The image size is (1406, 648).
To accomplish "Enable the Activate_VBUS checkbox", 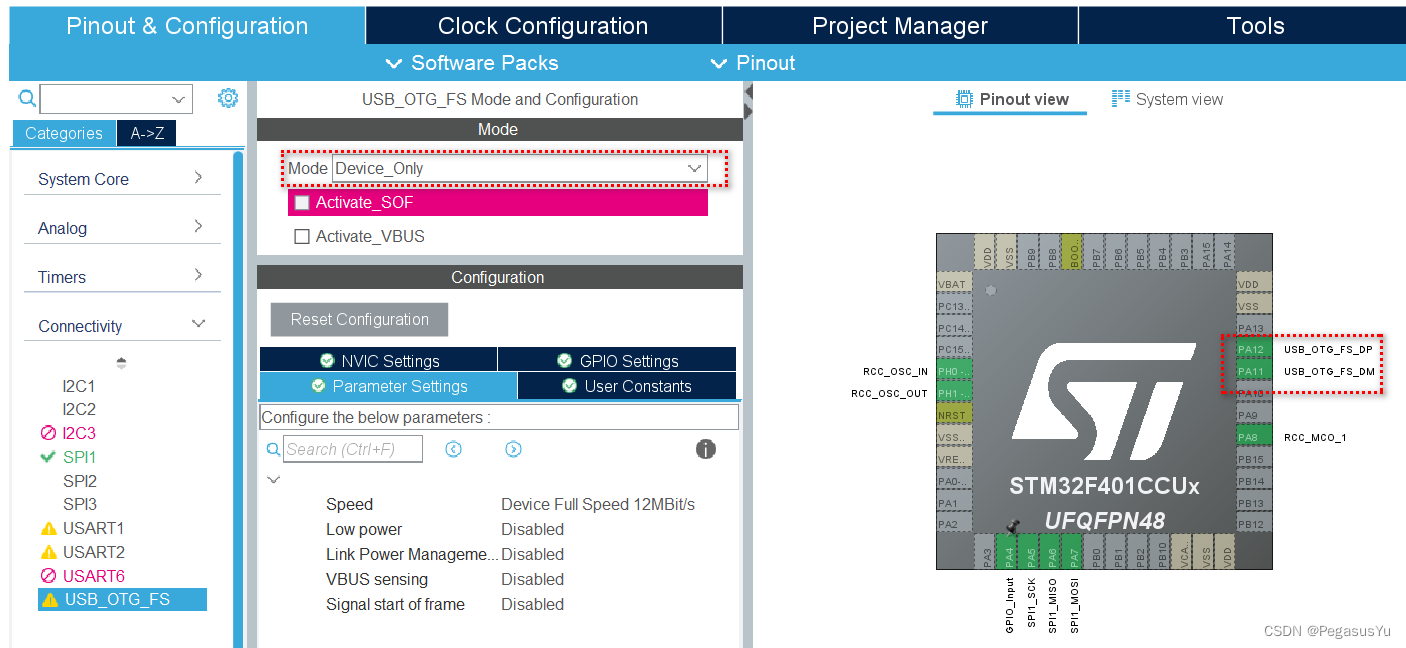I will [x=302, y=237].
